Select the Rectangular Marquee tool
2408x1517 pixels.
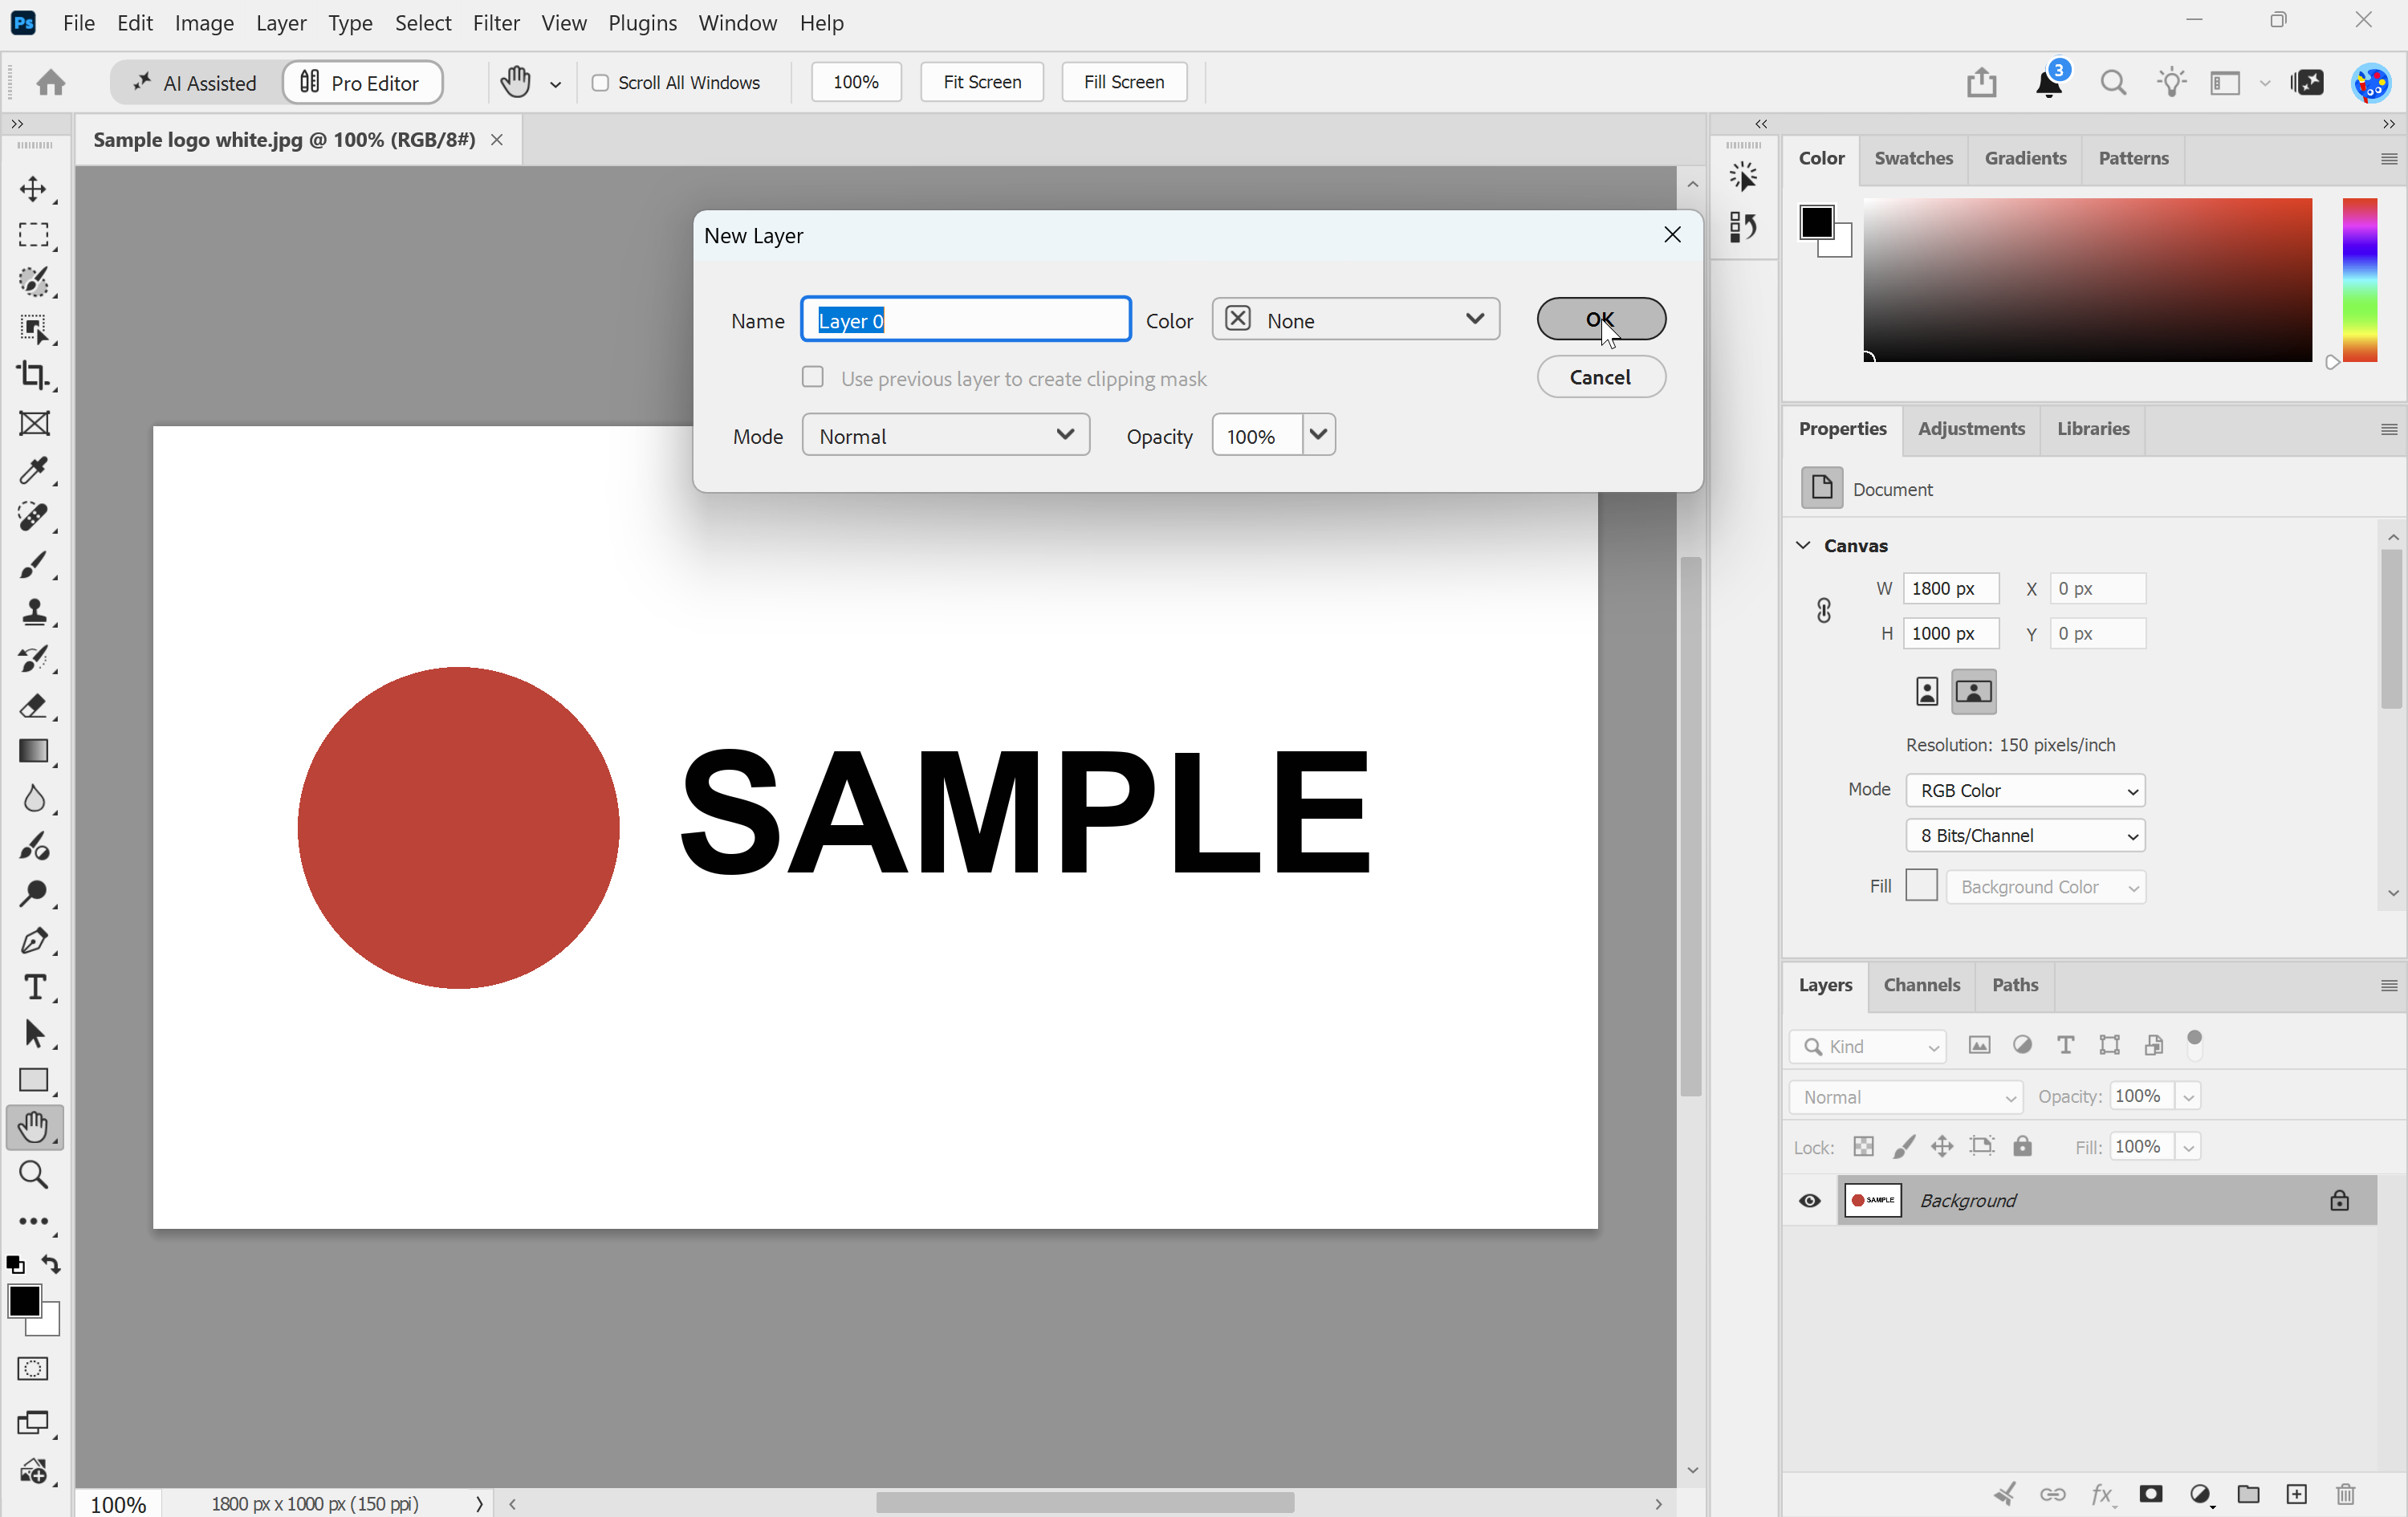tap(33, 235)
